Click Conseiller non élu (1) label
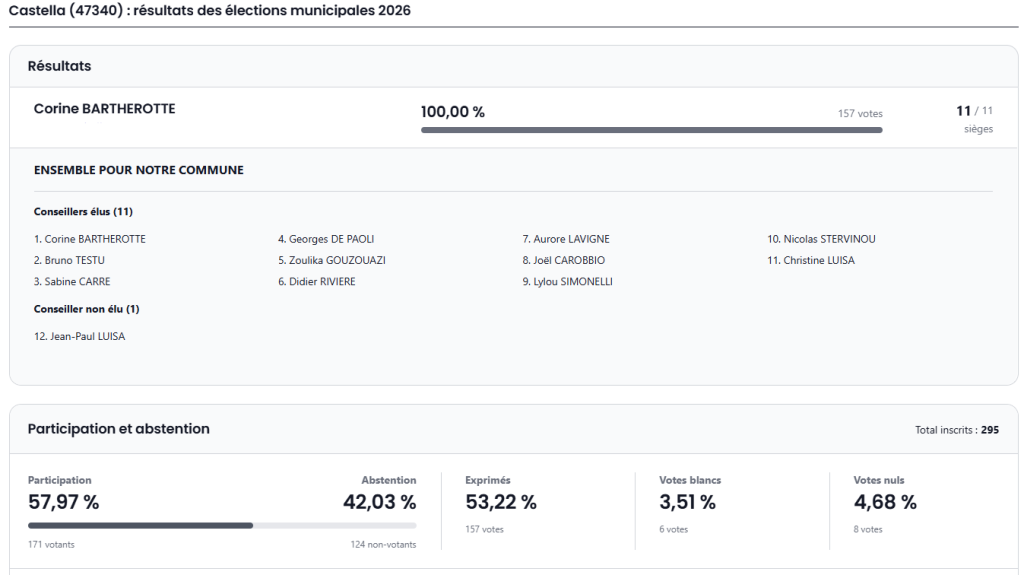This screenshot has height=575, width=1024. point(86,309)
